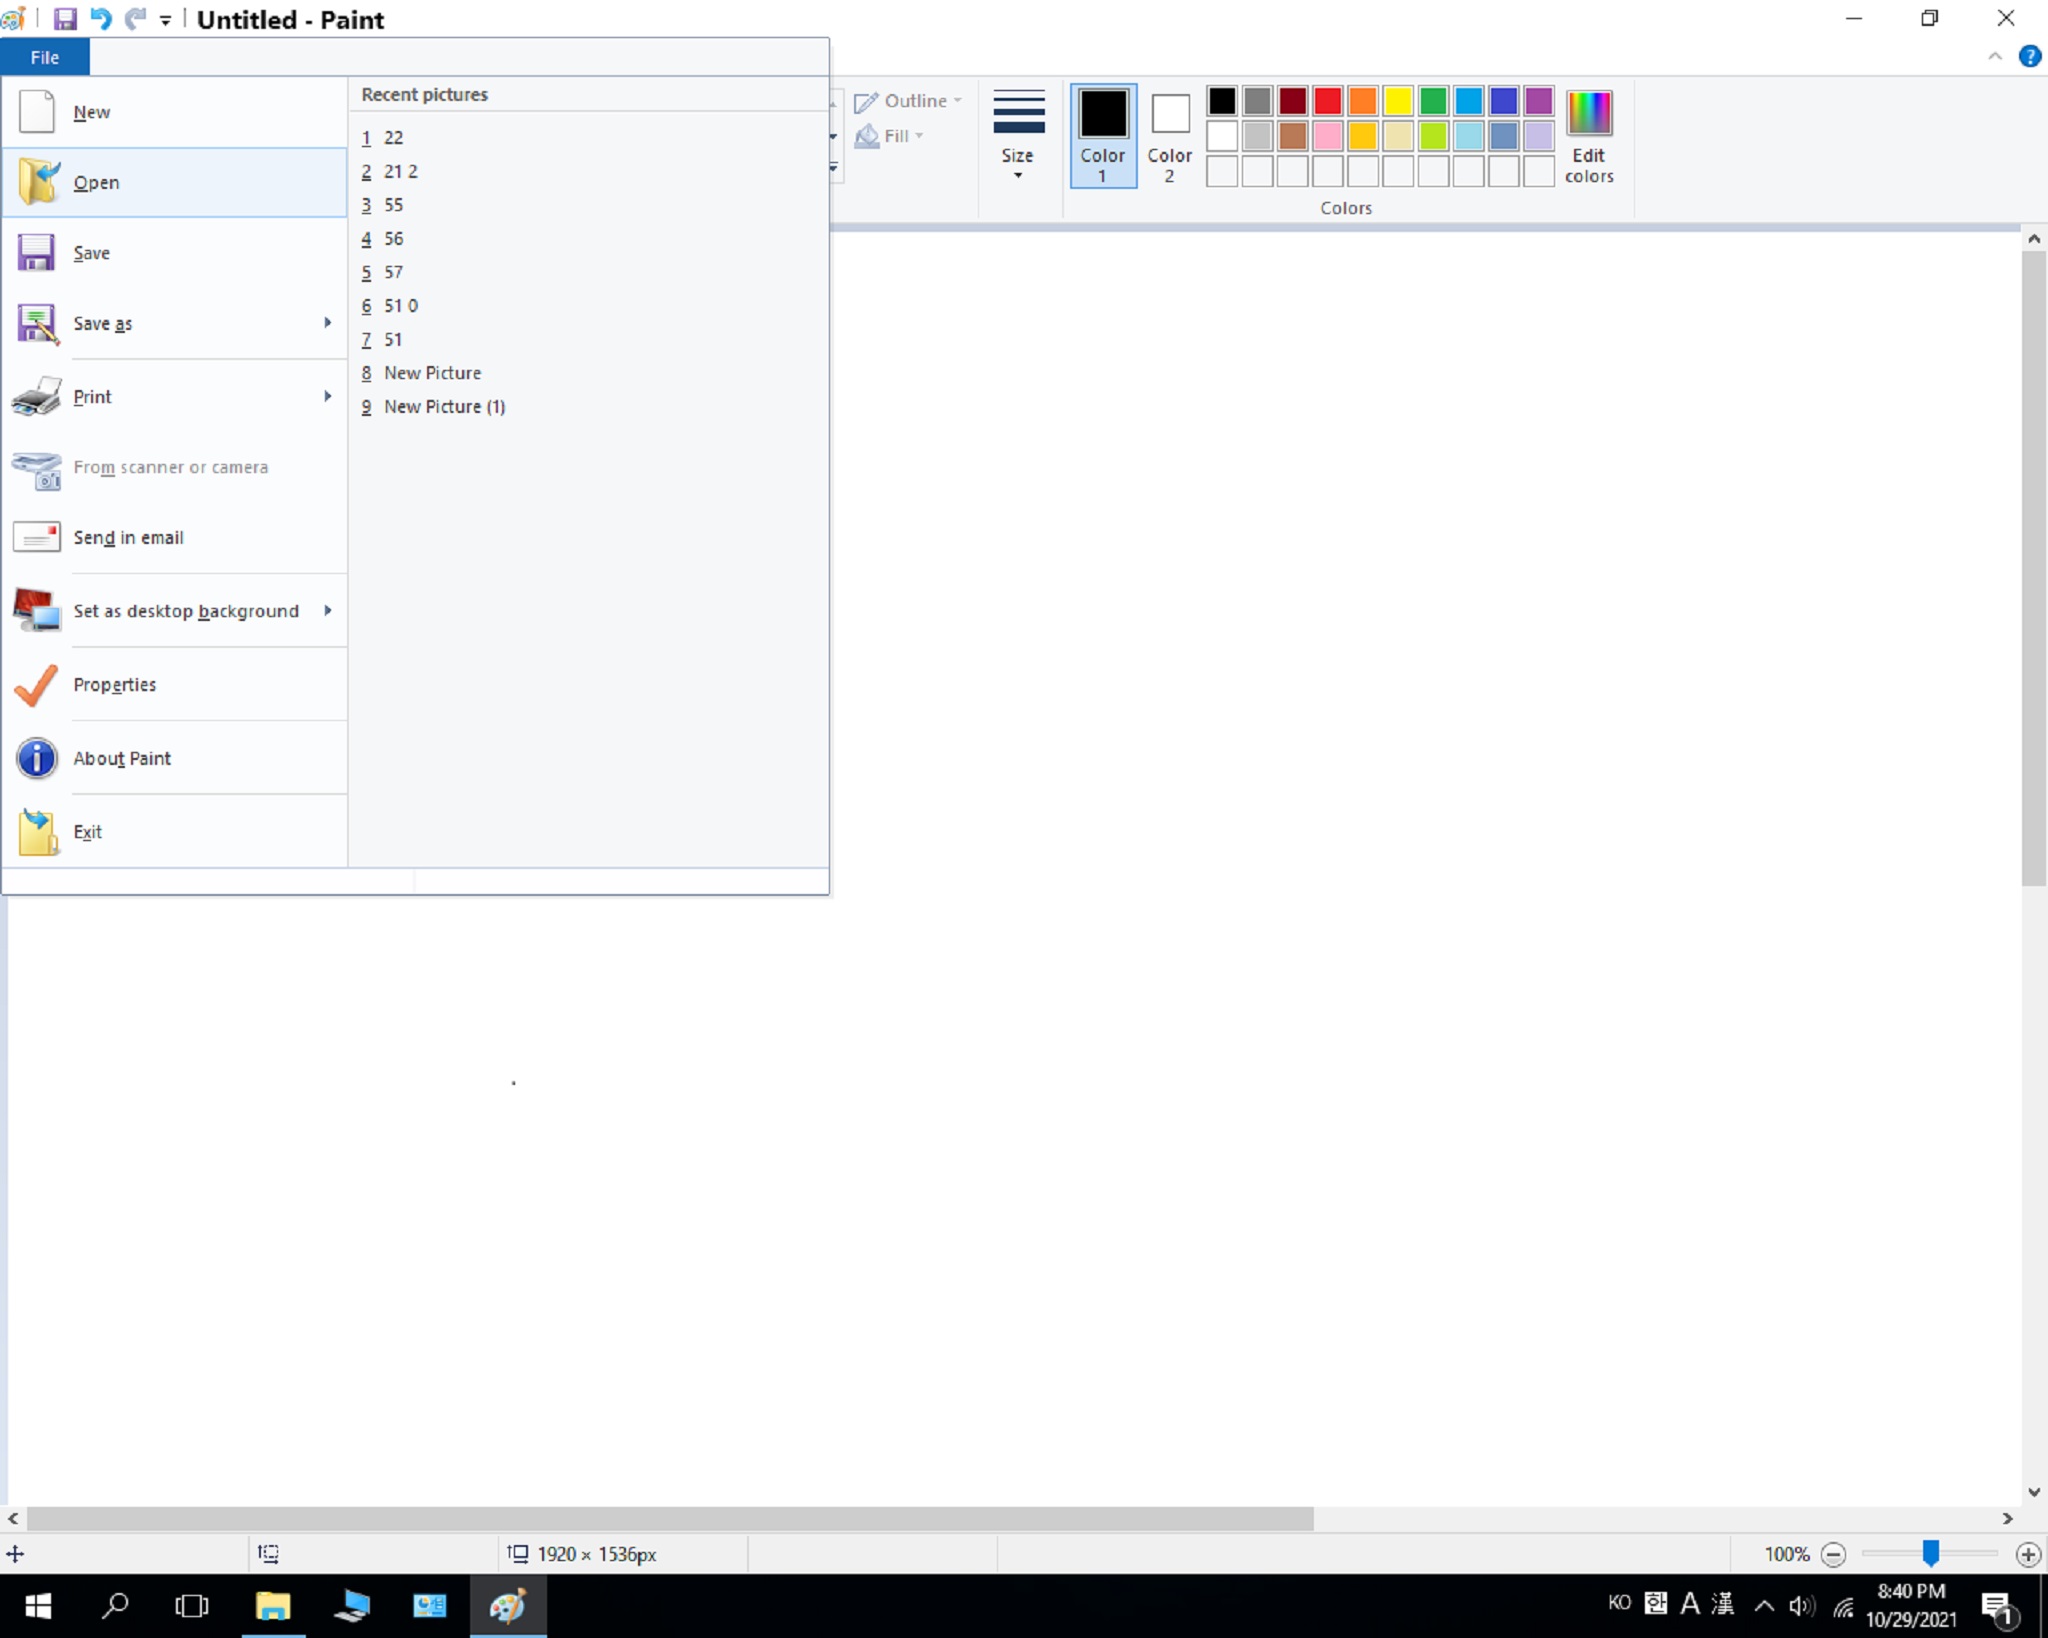The height and width of the screenshot is (1638, 2048).
Task: Open recent picture 55
Action: tap(590, 205)
